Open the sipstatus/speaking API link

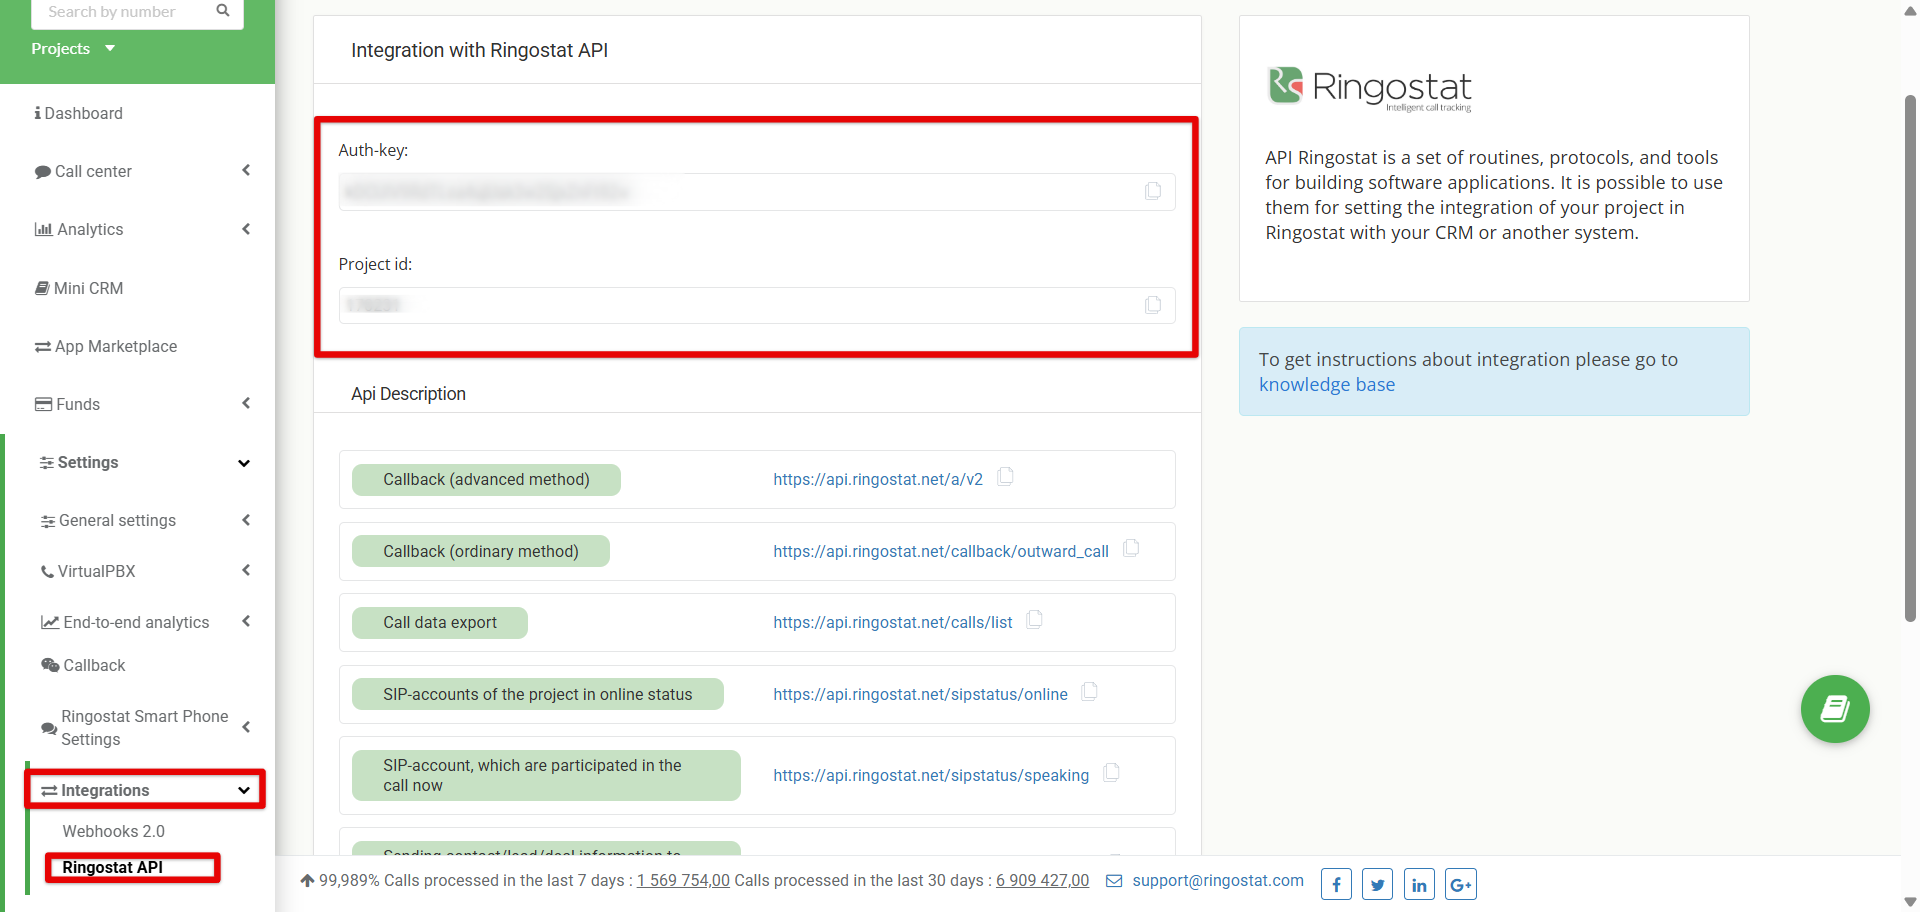click(931, 776)
